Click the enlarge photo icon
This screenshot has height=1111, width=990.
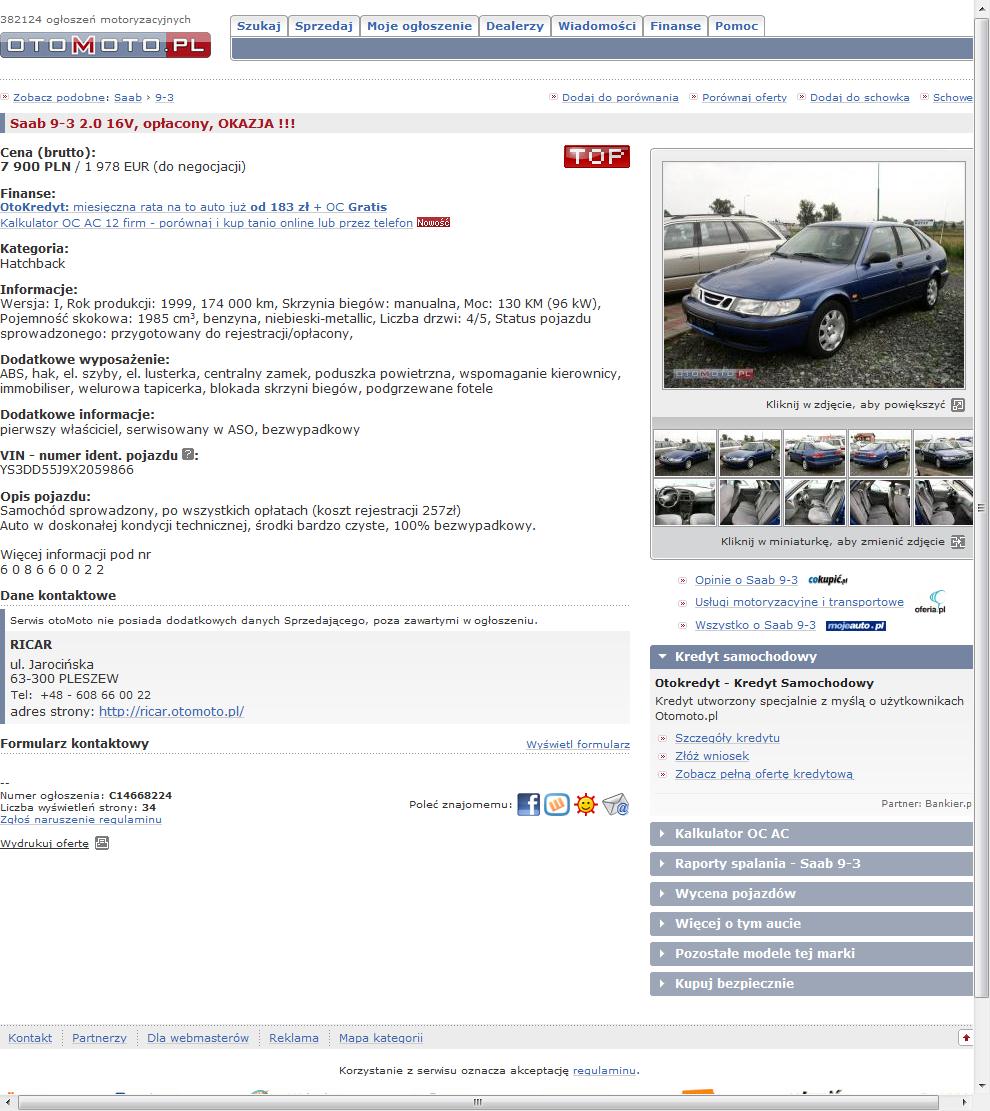tap(957, 405)
